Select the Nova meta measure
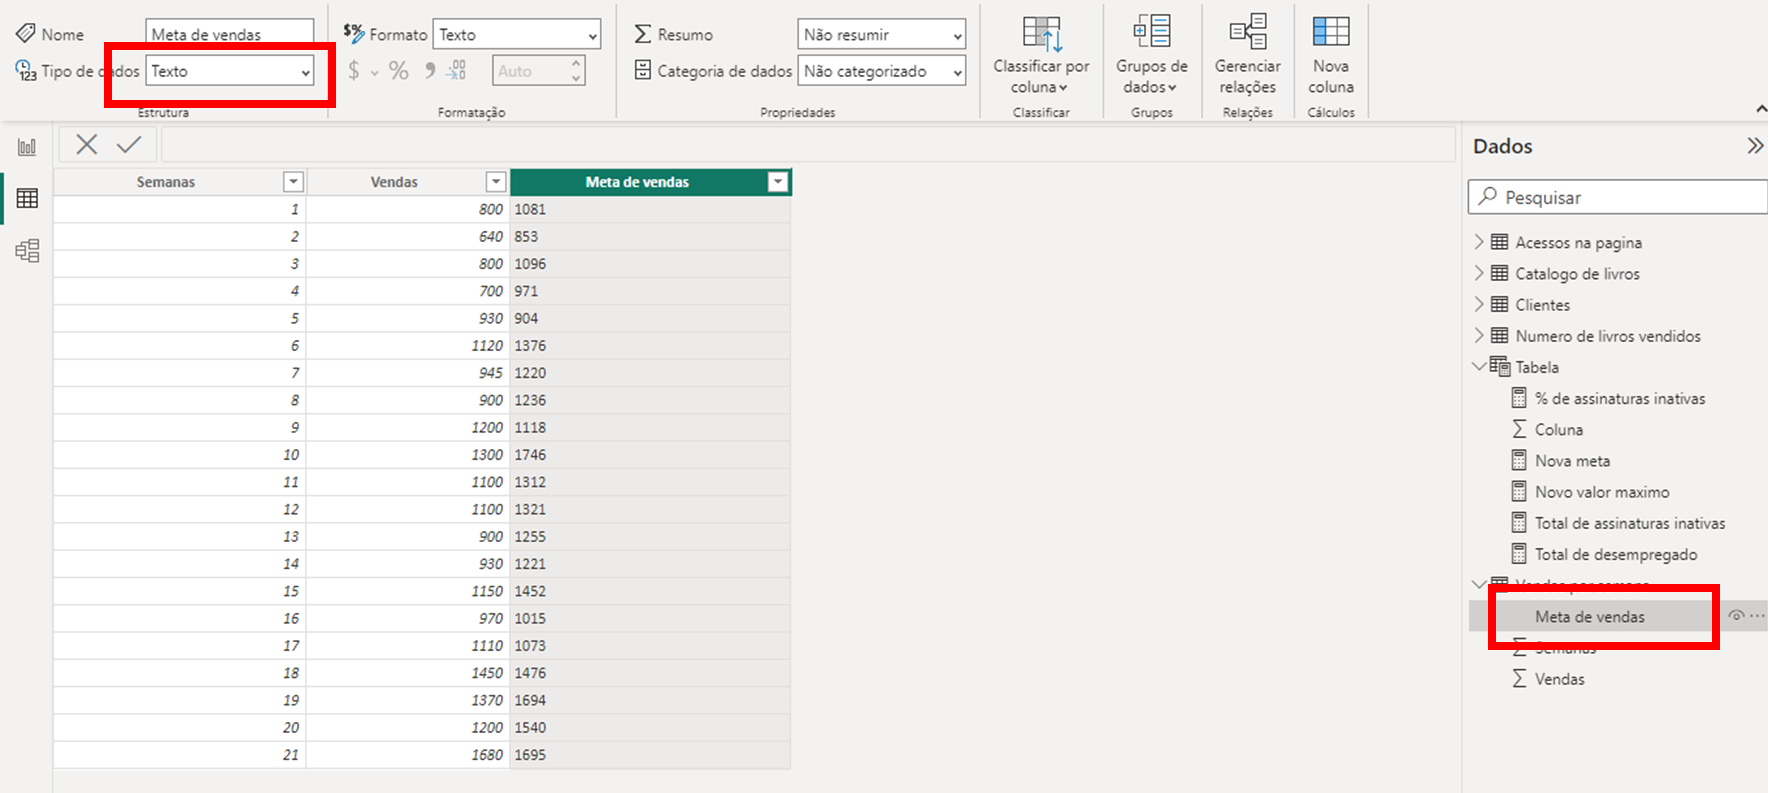1768x793 pixels. point(1572,461)
